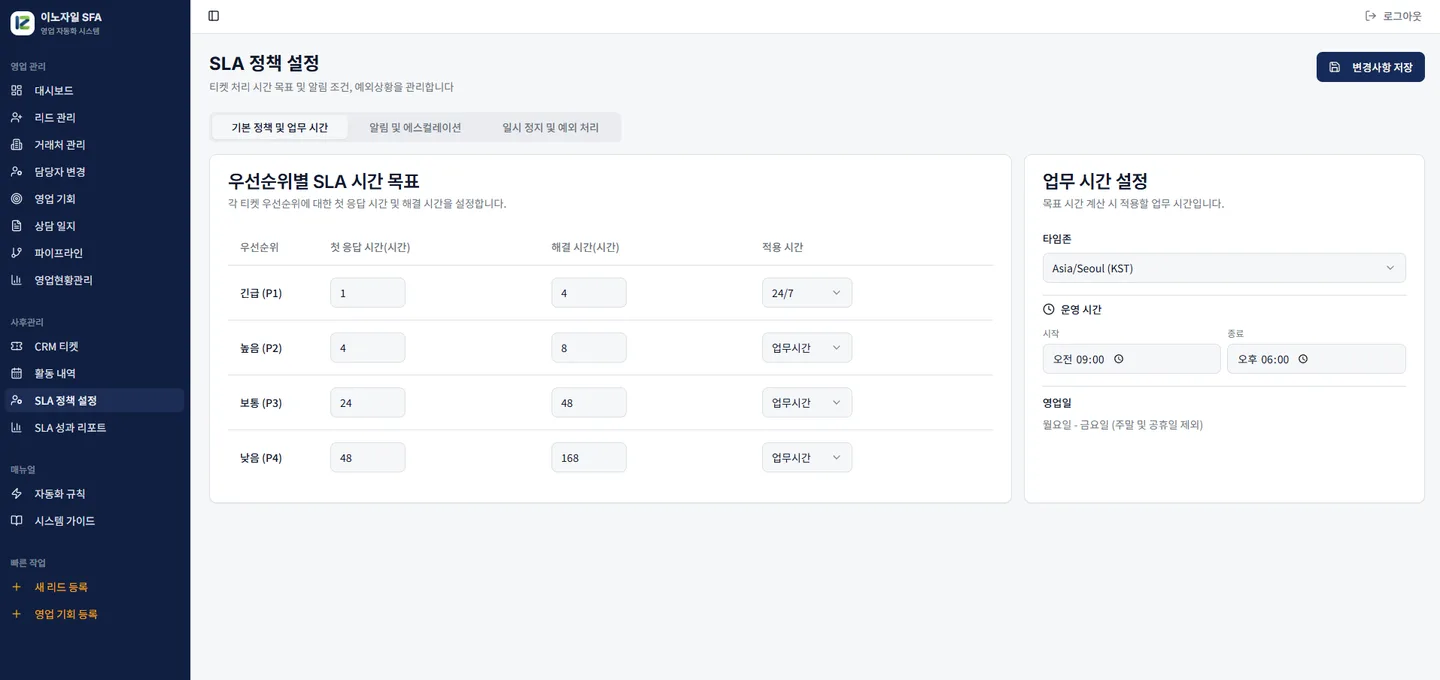Switch to 알림 및 에스컬레이션 tab
Screen dimensions: 1440x680
point(415,127)
